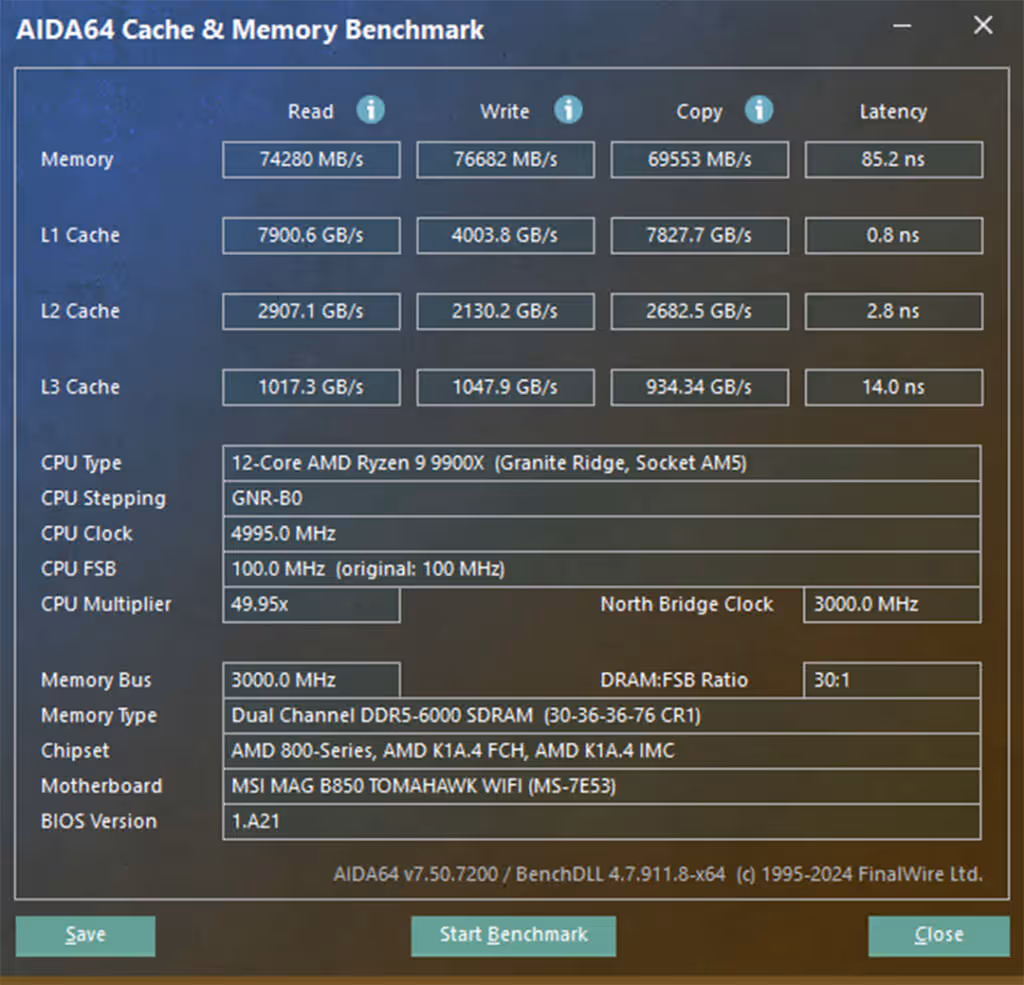The width and height of the screenshot is (1024, 985).
Task: Click the Close button at bottom right
Action: [x=938, y=935]
